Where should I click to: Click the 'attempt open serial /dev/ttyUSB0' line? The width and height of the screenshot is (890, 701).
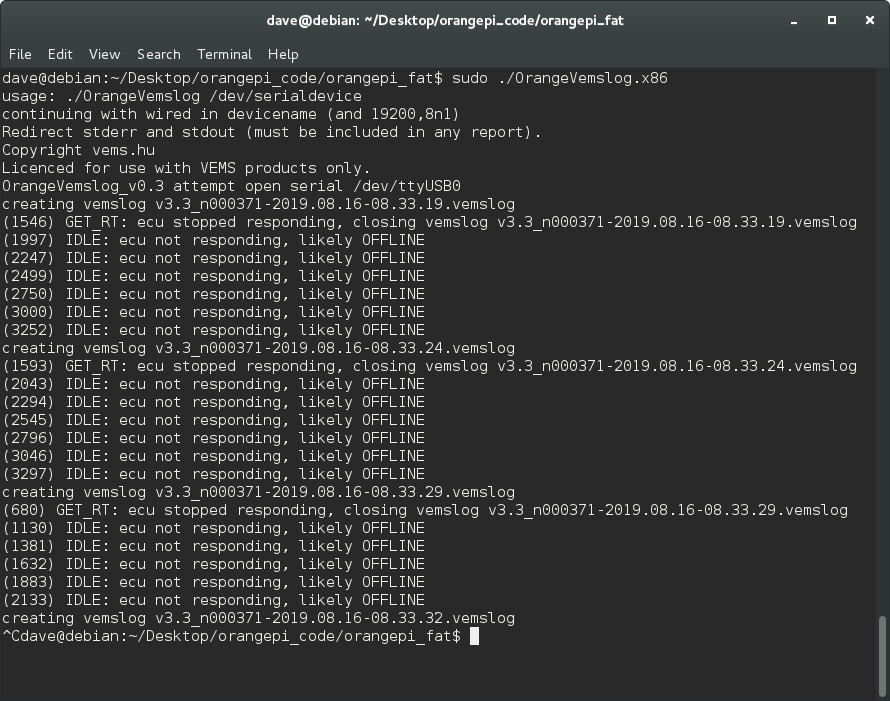tap(231, 186)
